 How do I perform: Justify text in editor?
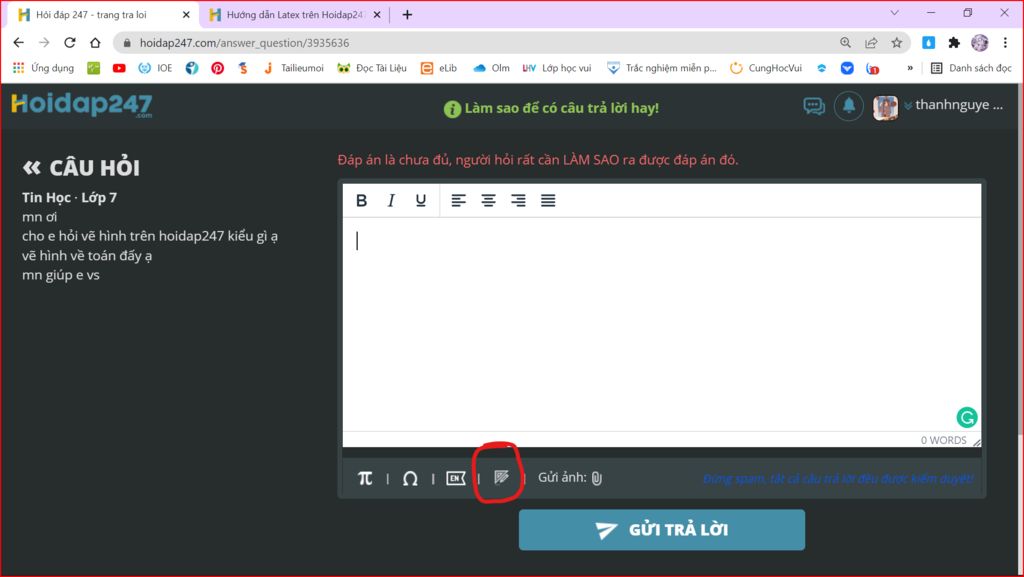548,201
